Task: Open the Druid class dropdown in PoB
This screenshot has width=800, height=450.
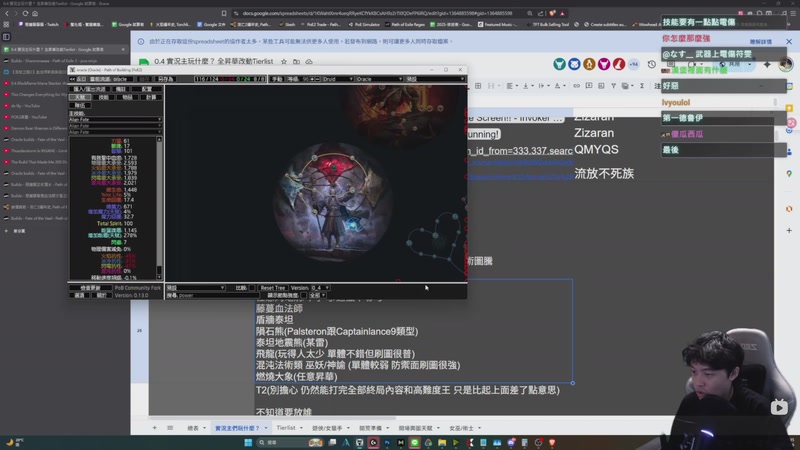Action: pyautogui.click(x=337, y=79)
